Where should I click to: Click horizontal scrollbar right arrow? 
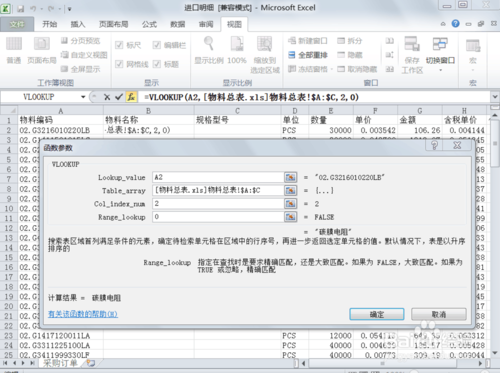[480, 363]
